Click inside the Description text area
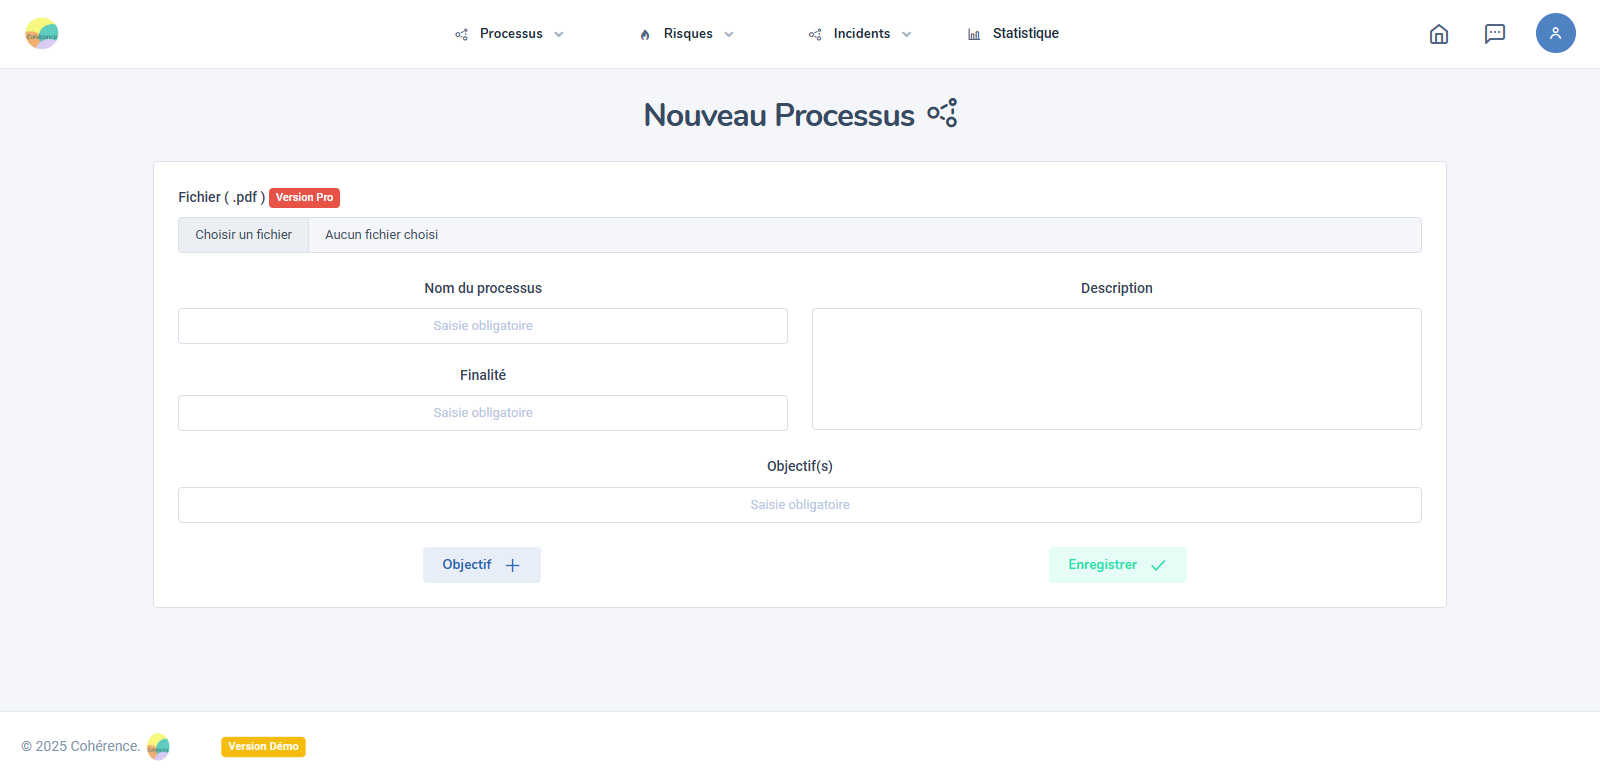 click(1116, 369)
